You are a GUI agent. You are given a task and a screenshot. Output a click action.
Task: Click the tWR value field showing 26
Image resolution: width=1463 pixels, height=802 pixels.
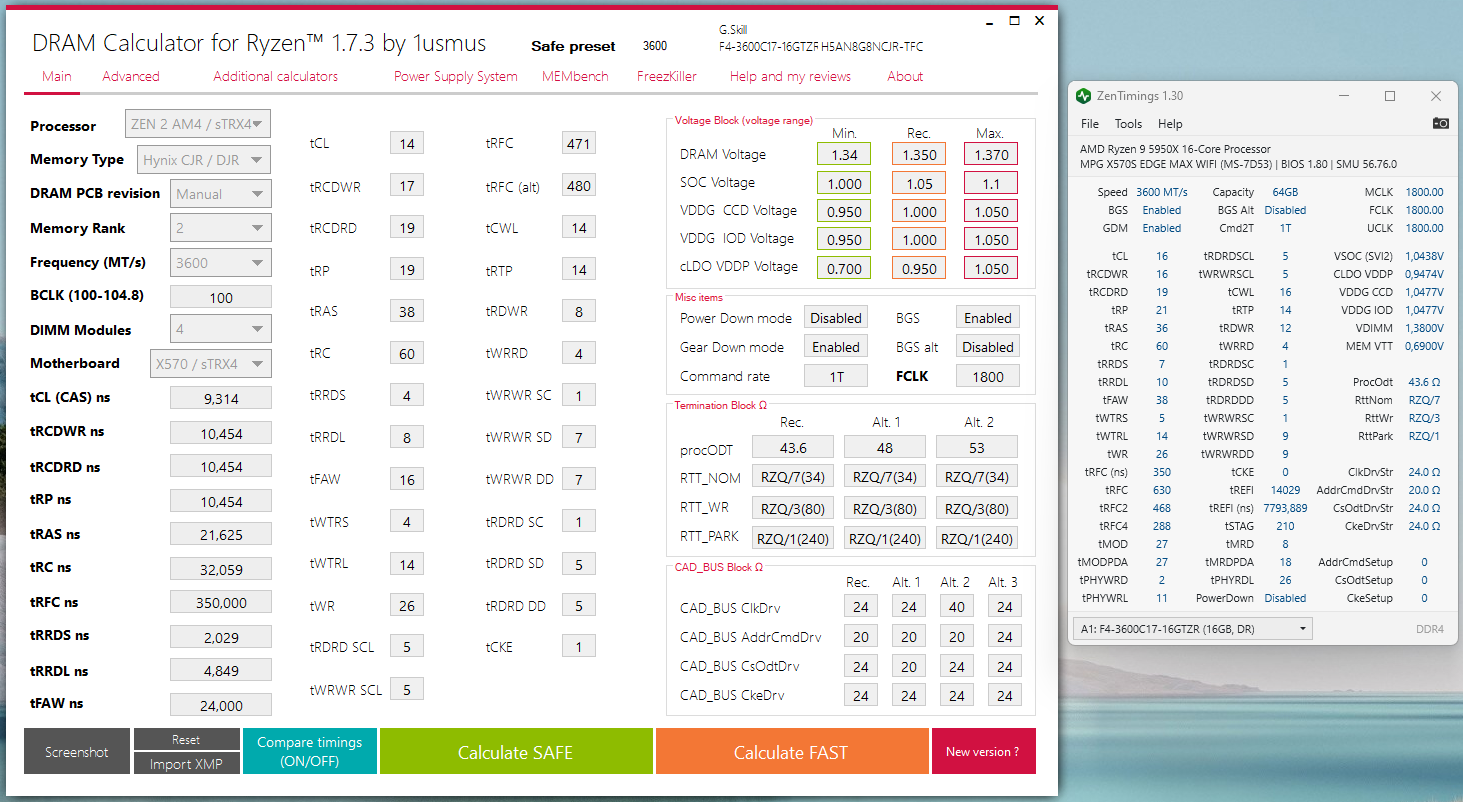click(x=407, y=606)
